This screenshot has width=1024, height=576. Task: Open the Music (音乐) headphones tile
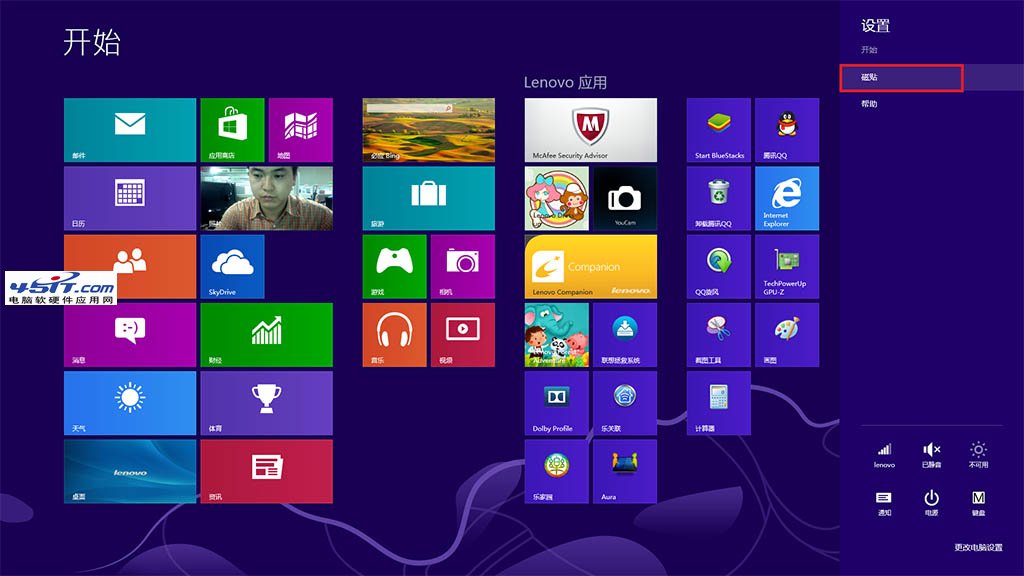point(394,334)
